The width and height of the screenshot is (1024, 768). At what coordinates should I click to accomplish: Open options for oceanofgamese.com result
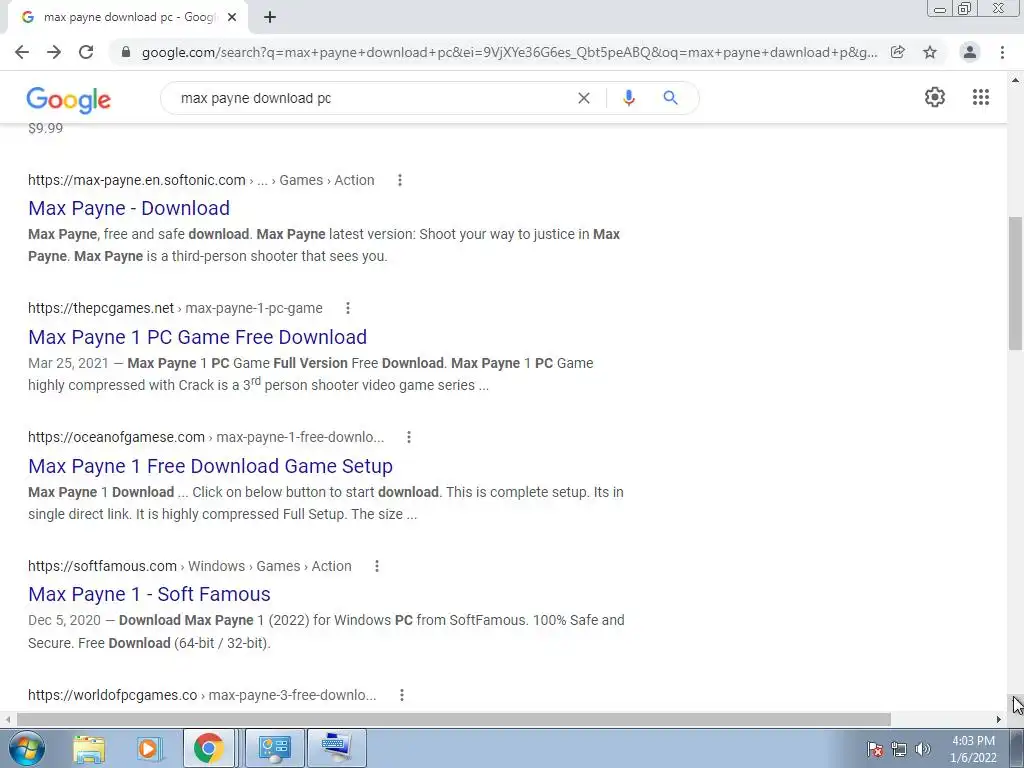(x=409, y=437)
